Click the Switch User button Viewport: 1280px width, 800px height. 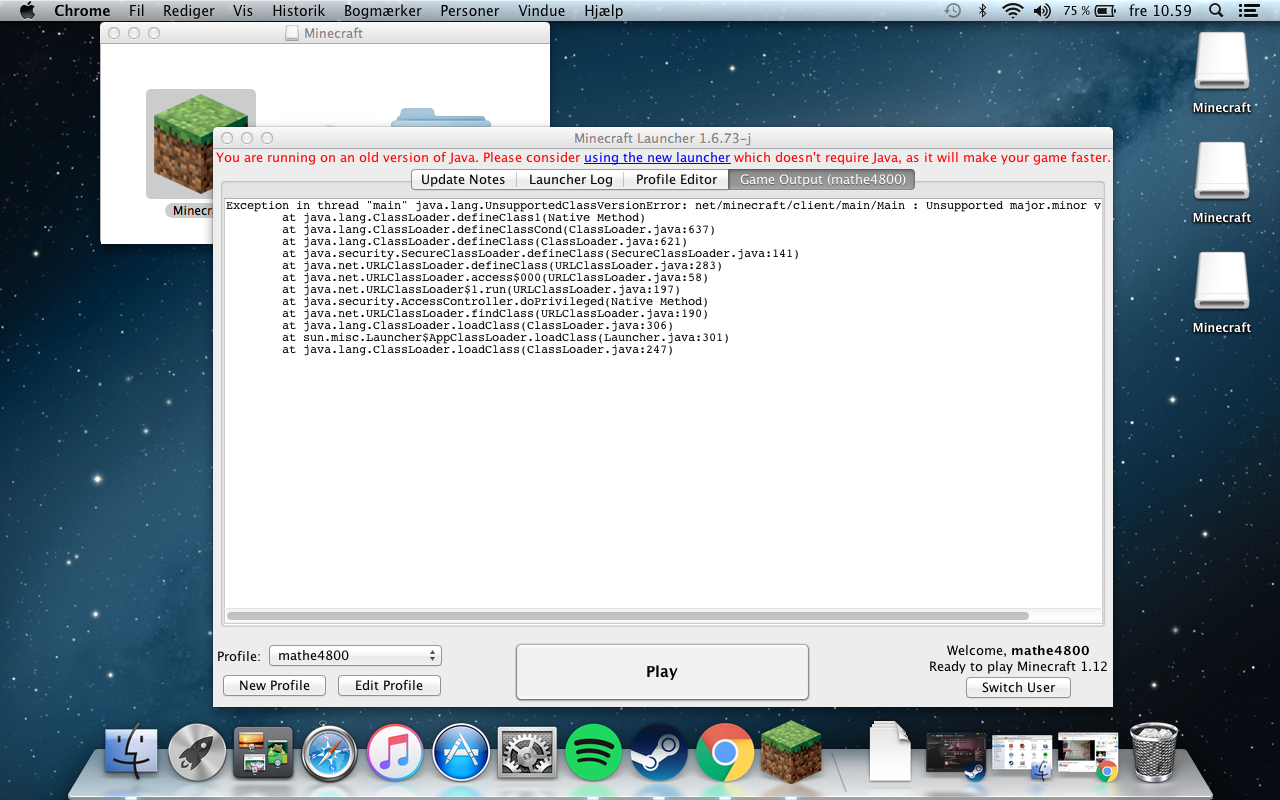1018,687
